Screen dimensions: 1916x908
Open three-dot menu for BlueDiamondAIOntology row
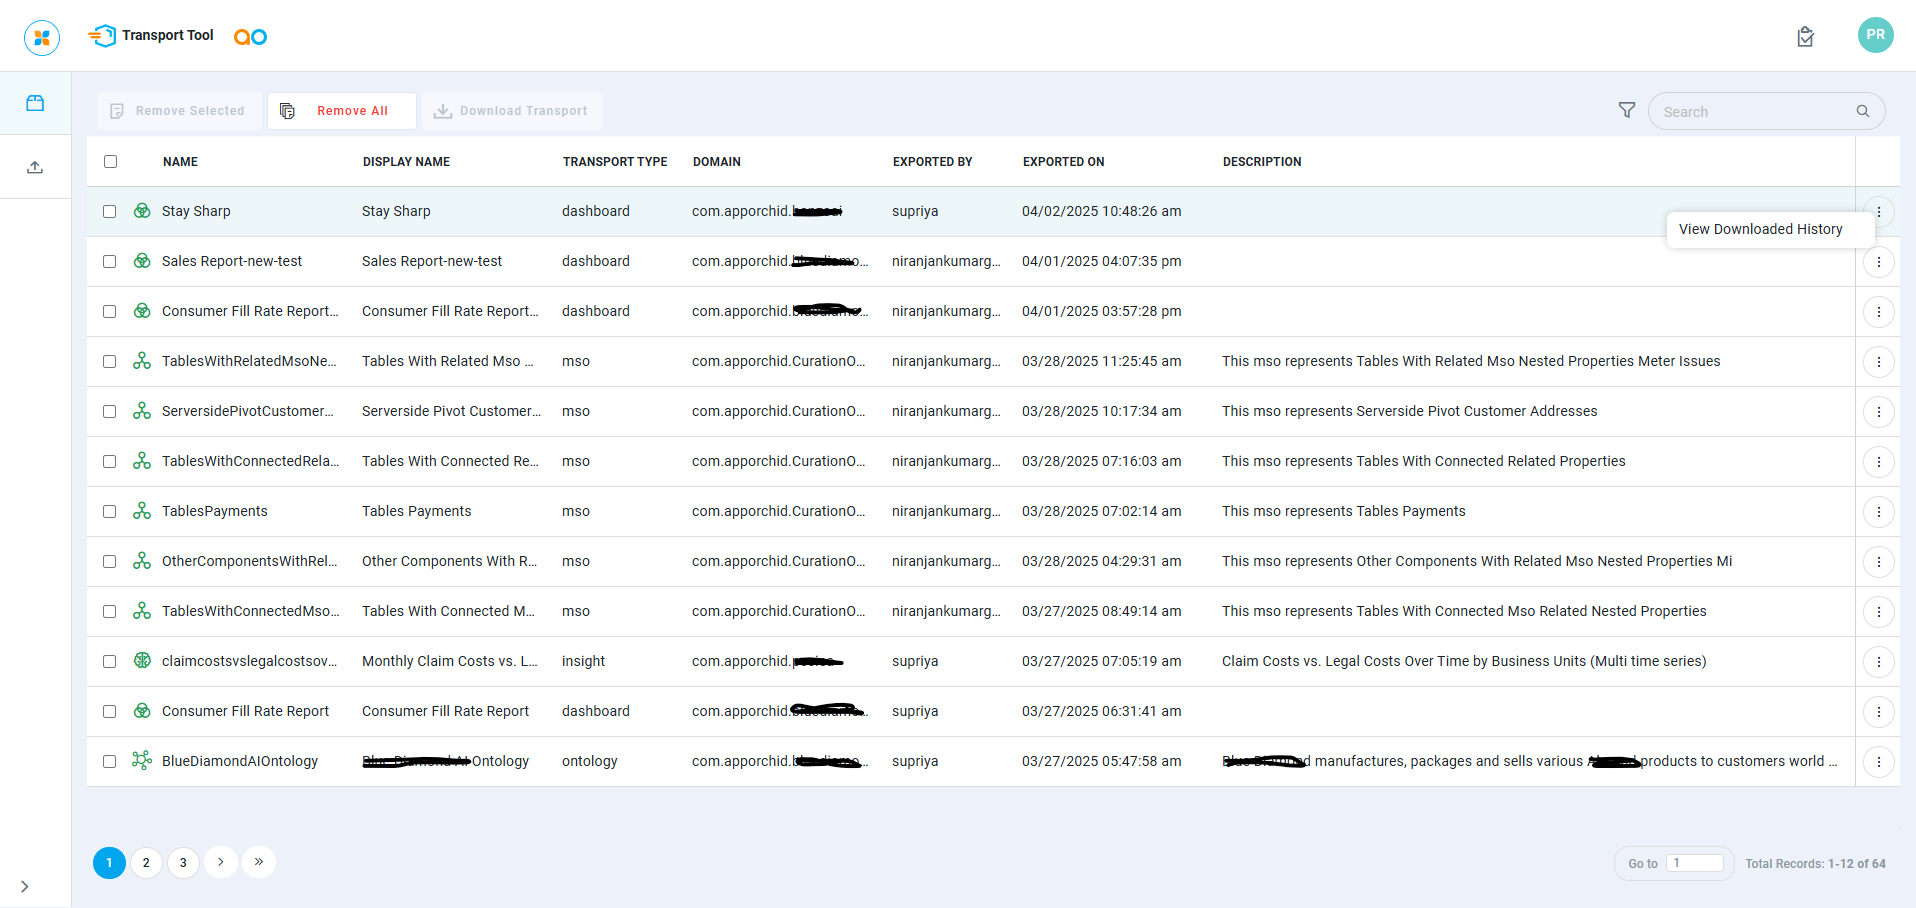point(1878,762)
